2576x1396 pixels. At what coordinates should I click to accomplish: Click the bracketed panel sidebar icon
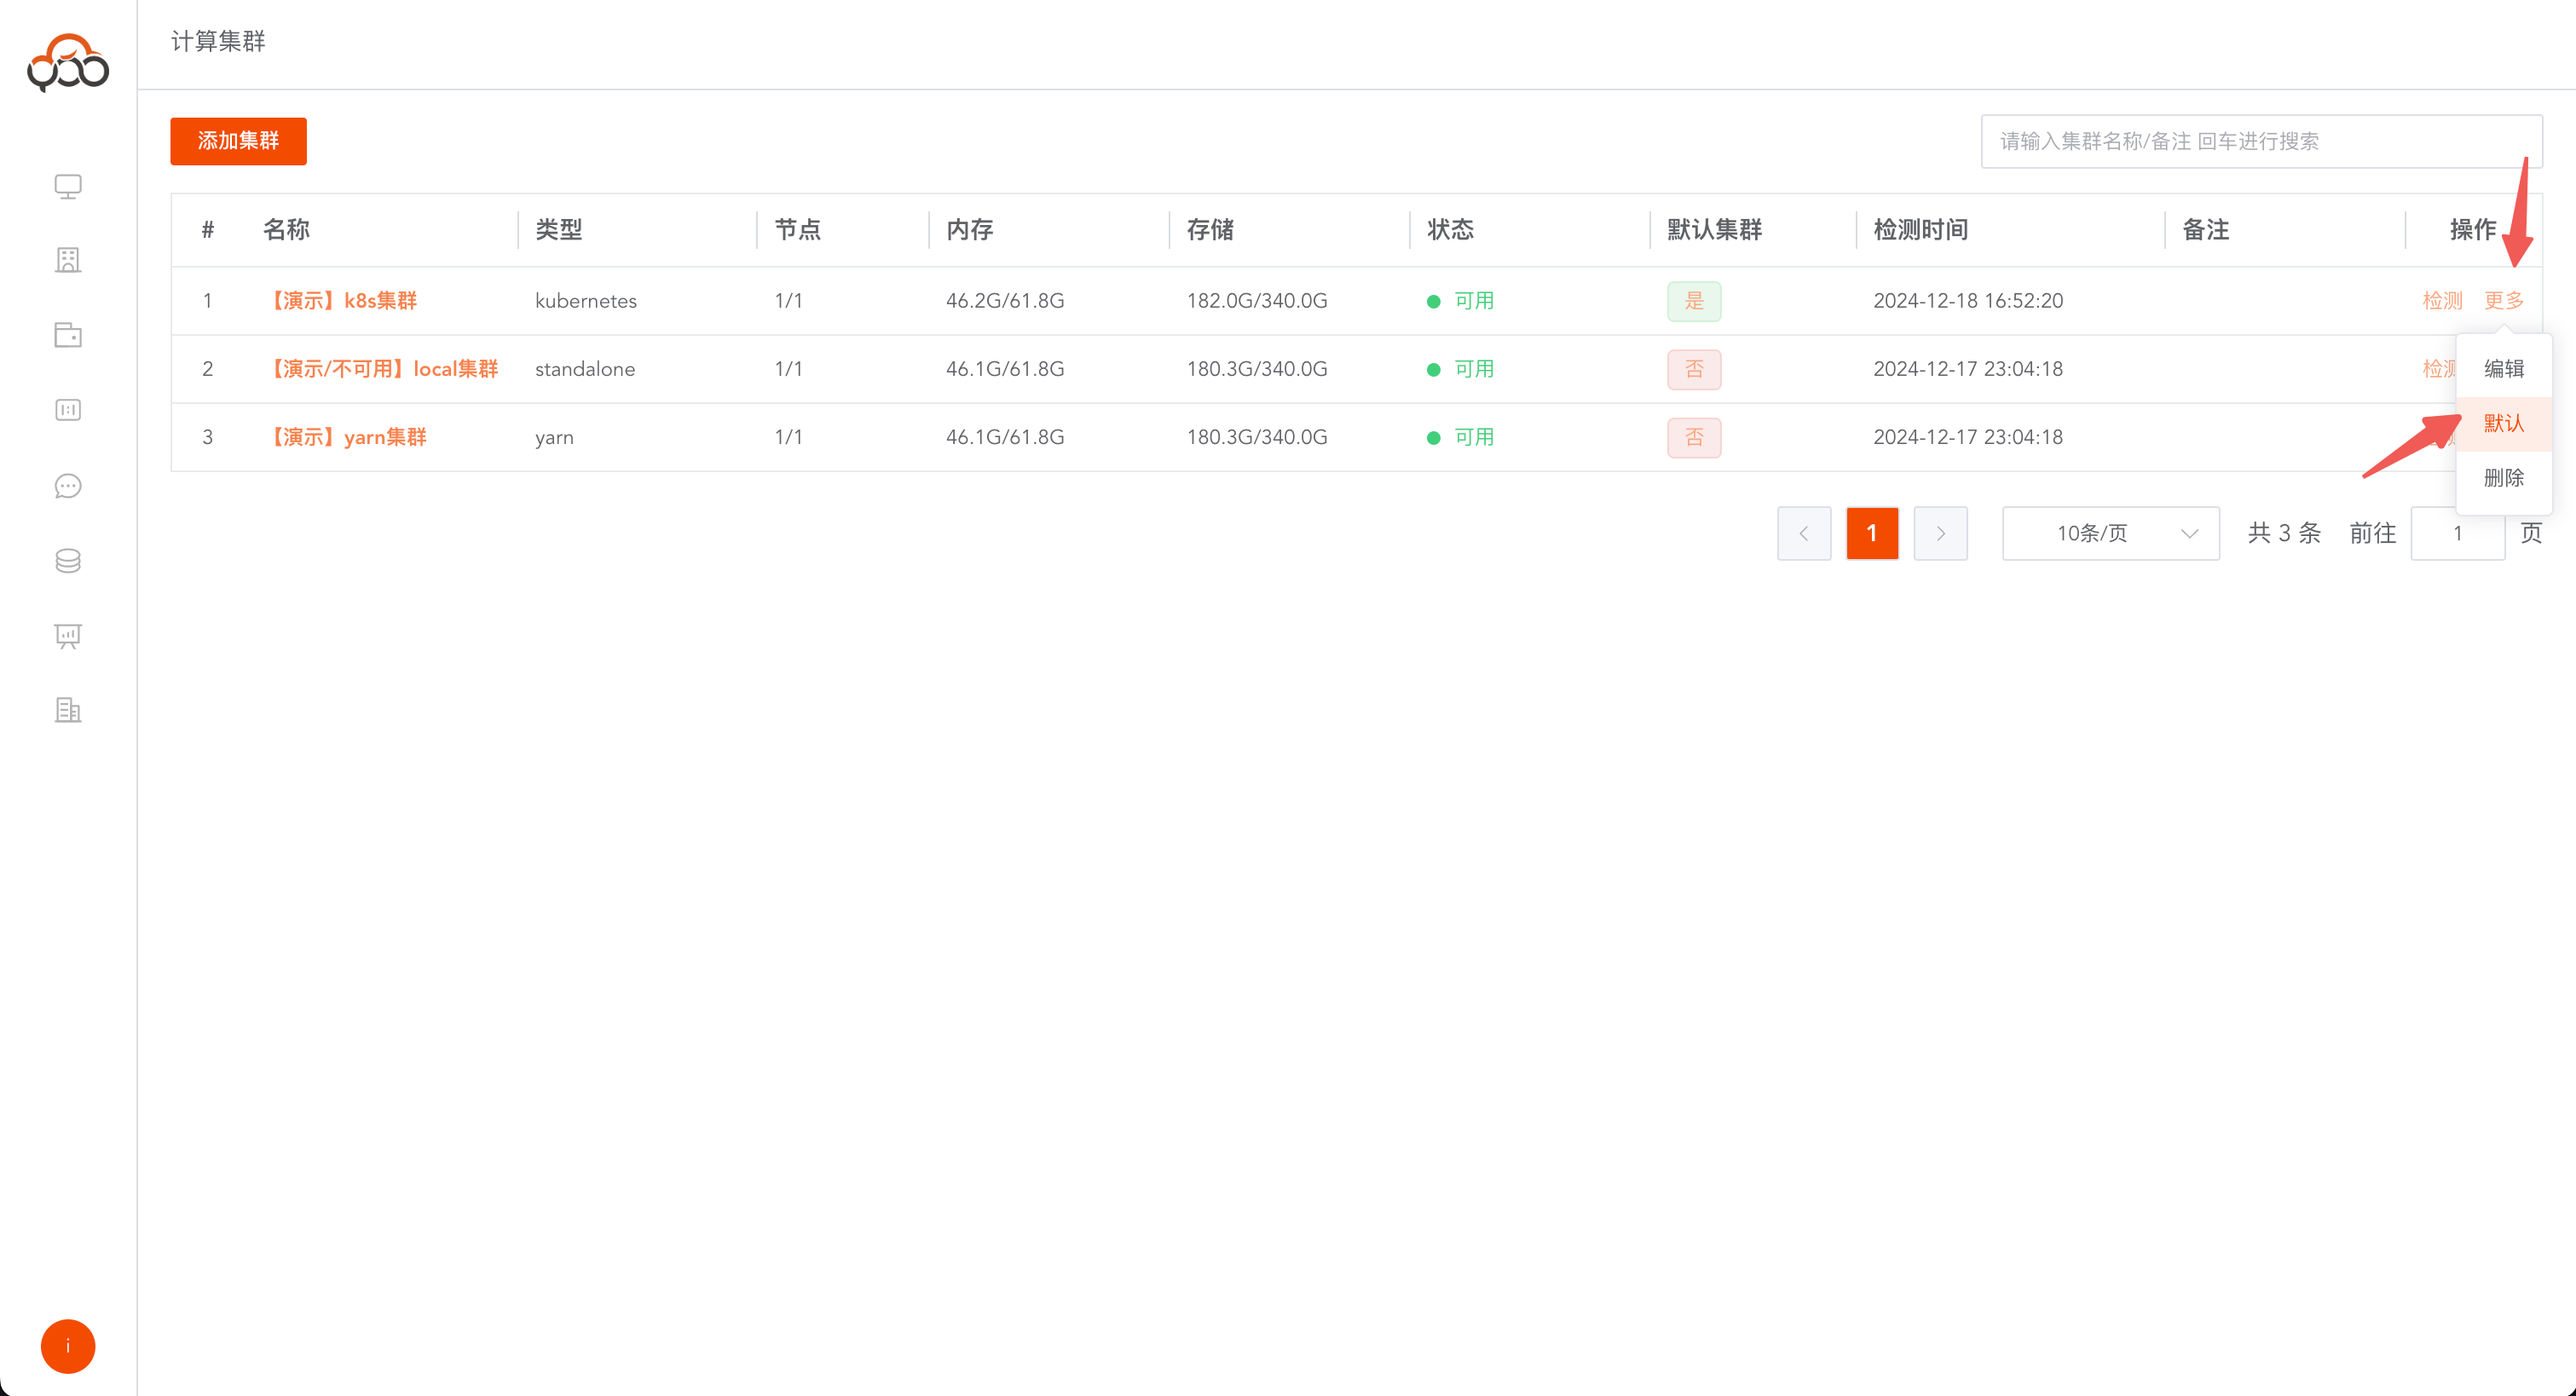coord(68,410)
